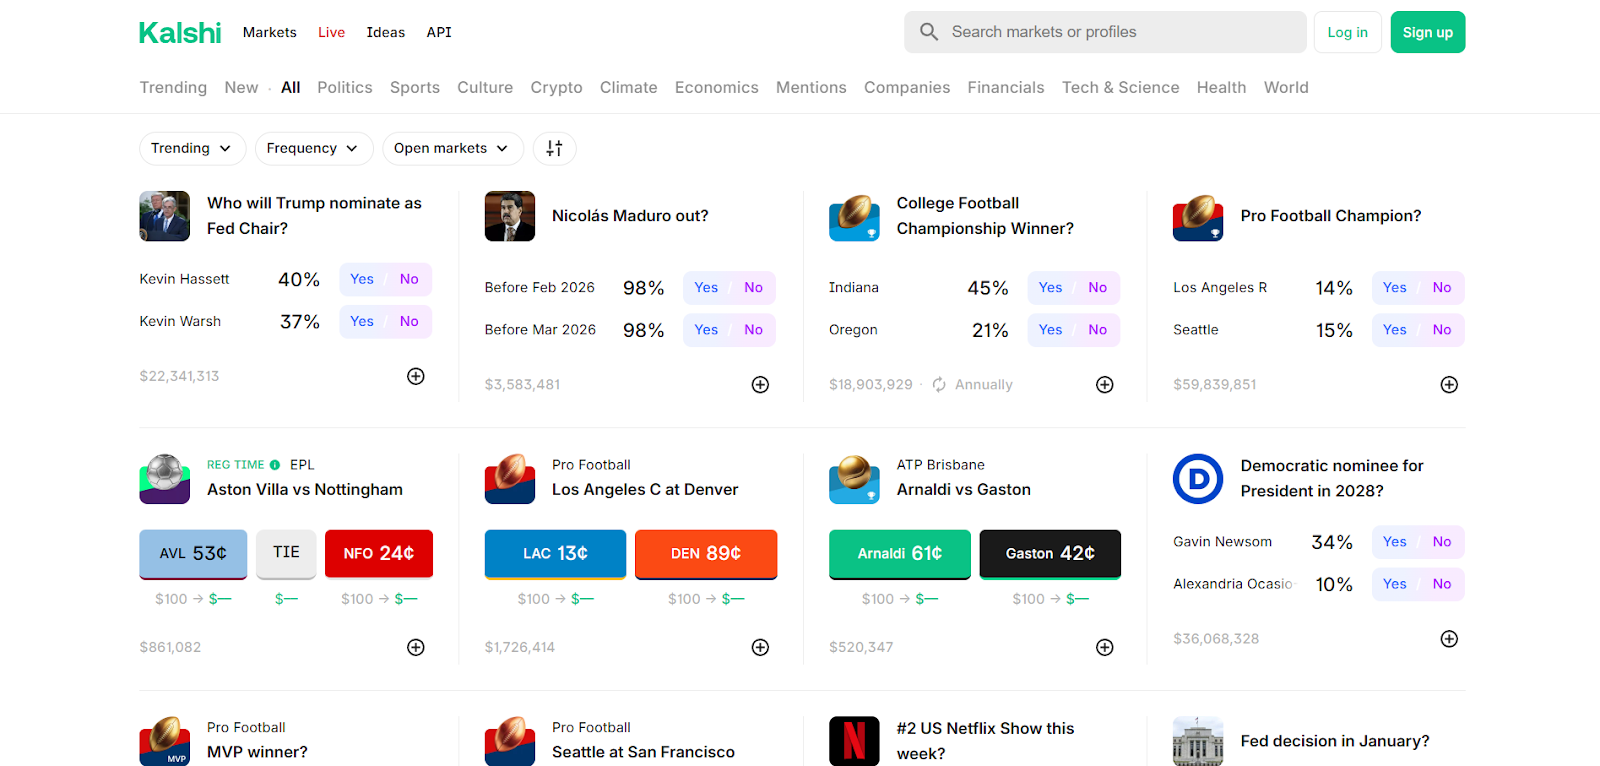
Task: Add Los Angeles C at Denver plus icon
Action: tap(760, 647)
